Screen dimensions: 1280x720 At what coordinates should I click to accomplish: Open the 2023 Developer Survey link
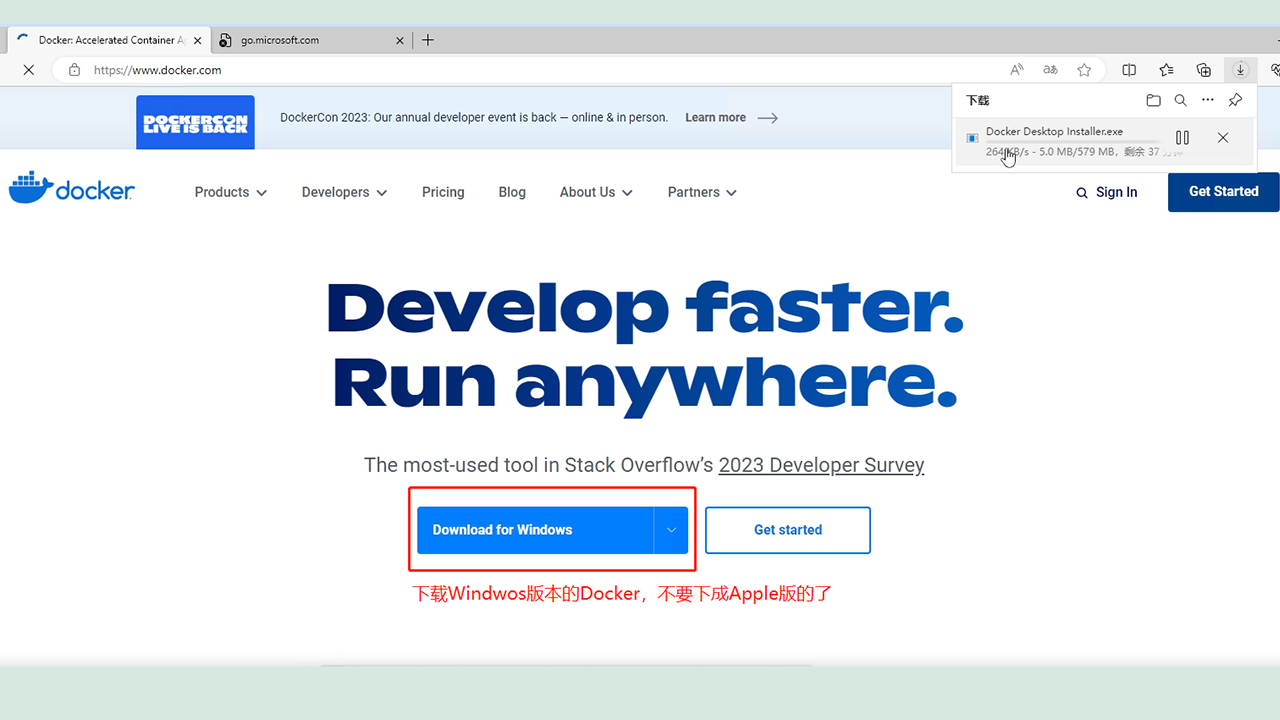821,465
